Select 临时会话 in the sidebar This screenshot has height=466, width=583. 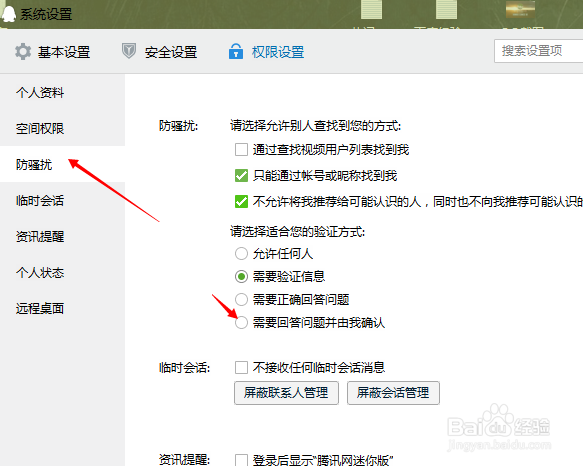62,200
